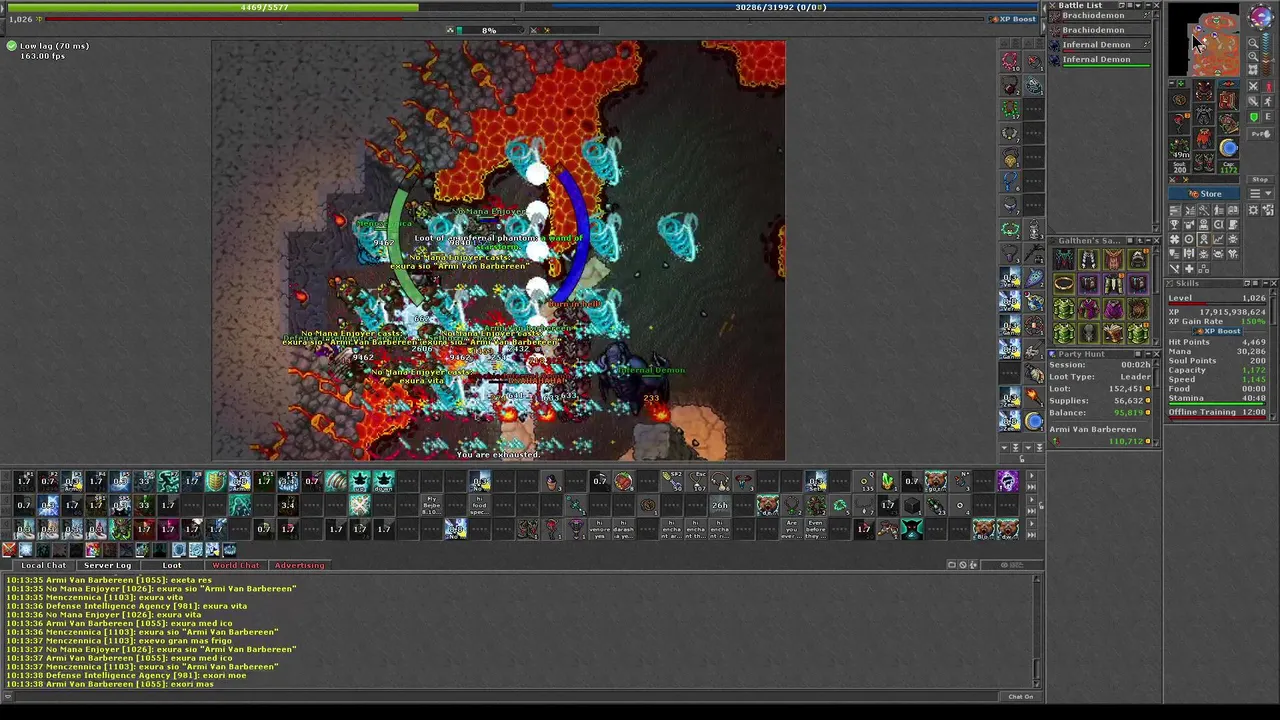
Task: Click the 26h hotkey slot
Action: pos(720,505)
